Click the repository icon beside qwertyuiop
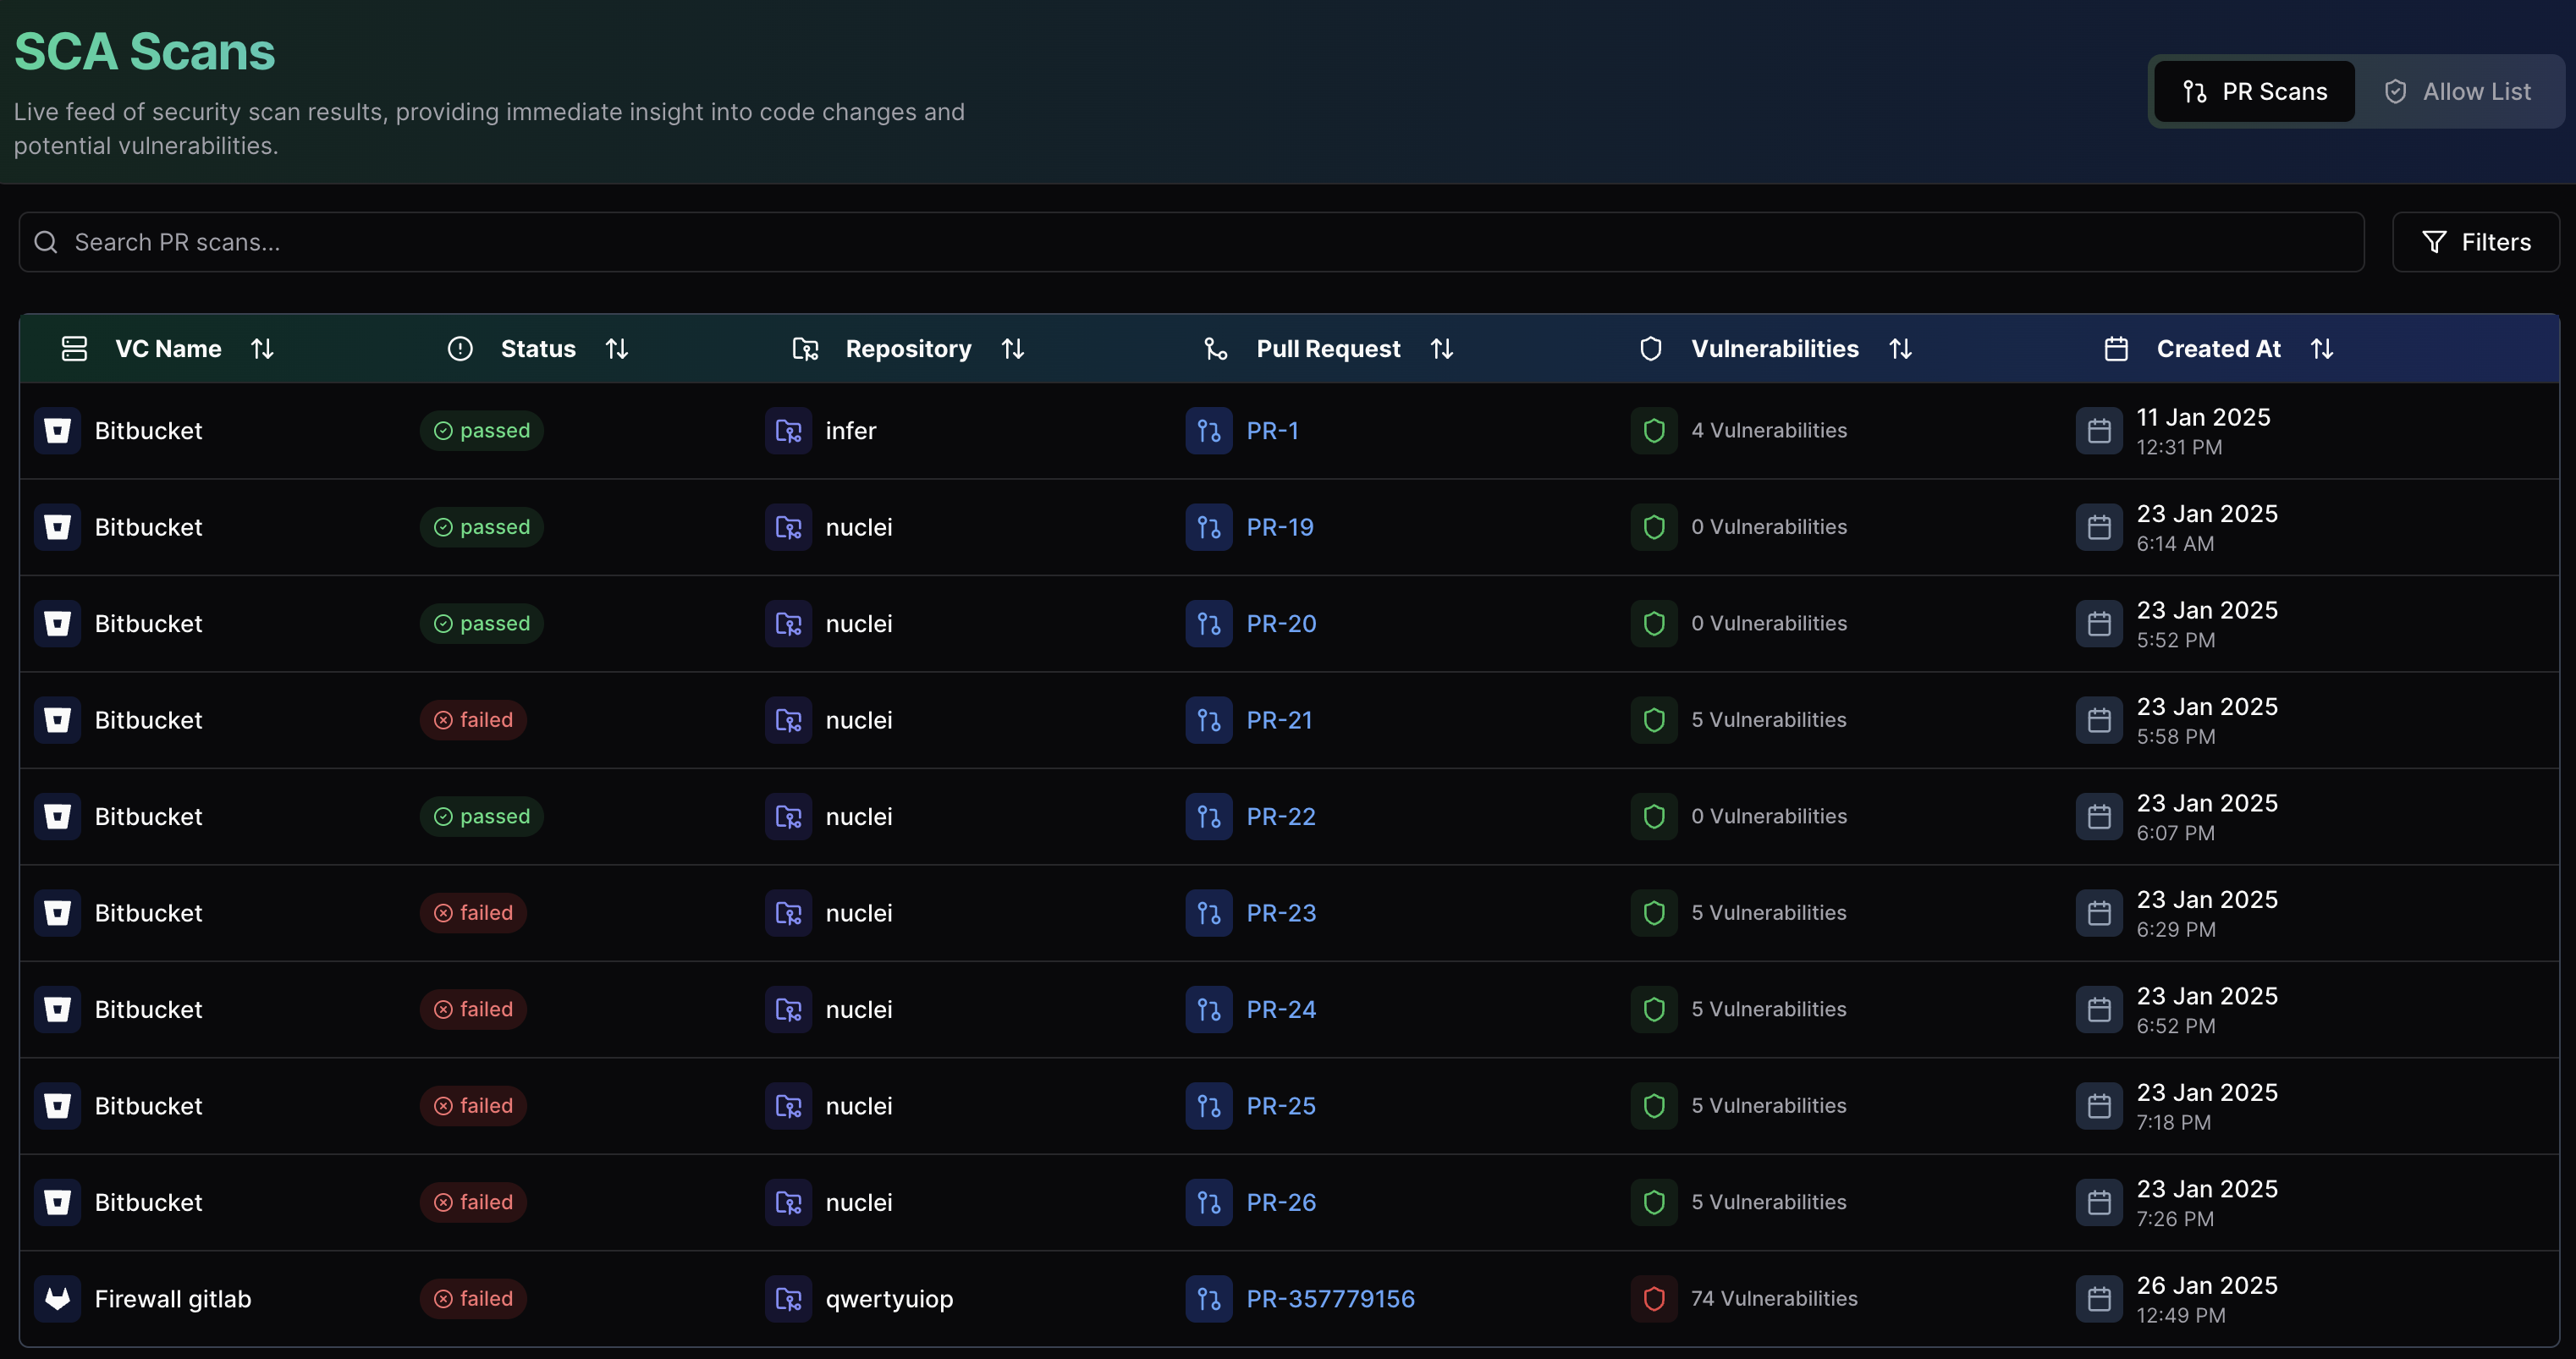The height and width of the screenshot is (1359, 2576). coord(788,1299)
